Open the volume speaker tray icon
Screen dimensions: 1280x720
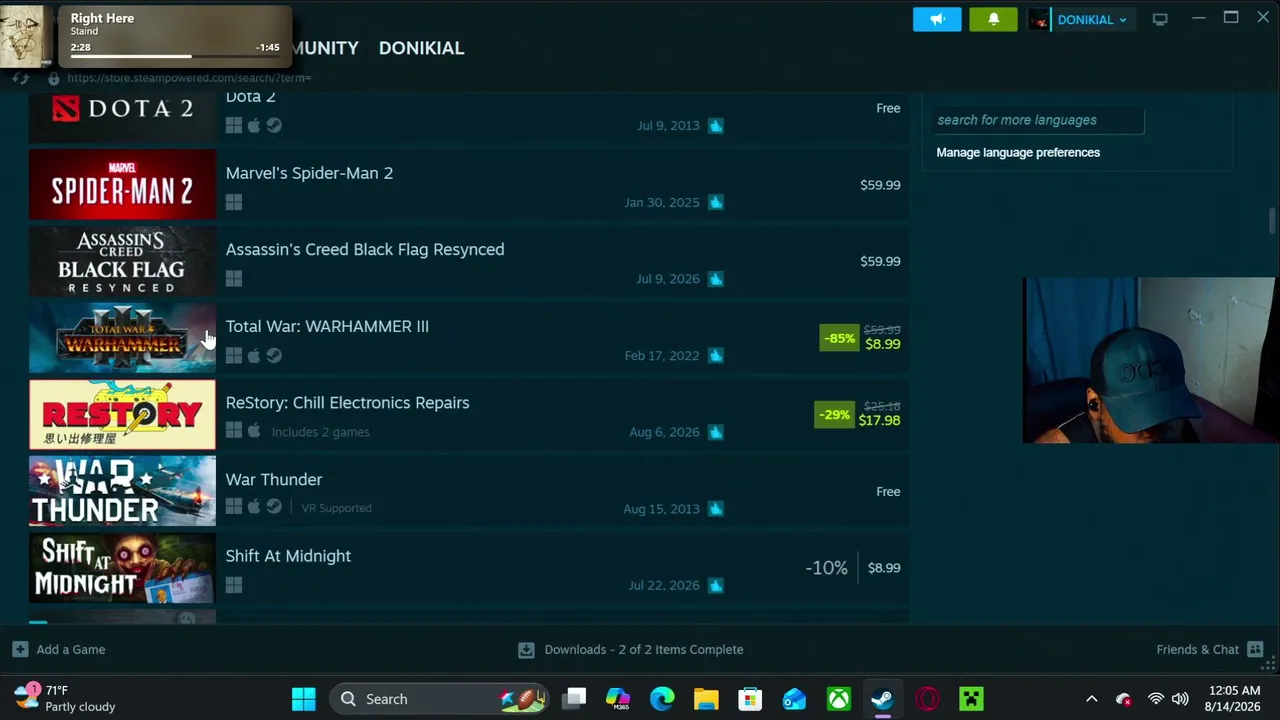pos(1180,699)
